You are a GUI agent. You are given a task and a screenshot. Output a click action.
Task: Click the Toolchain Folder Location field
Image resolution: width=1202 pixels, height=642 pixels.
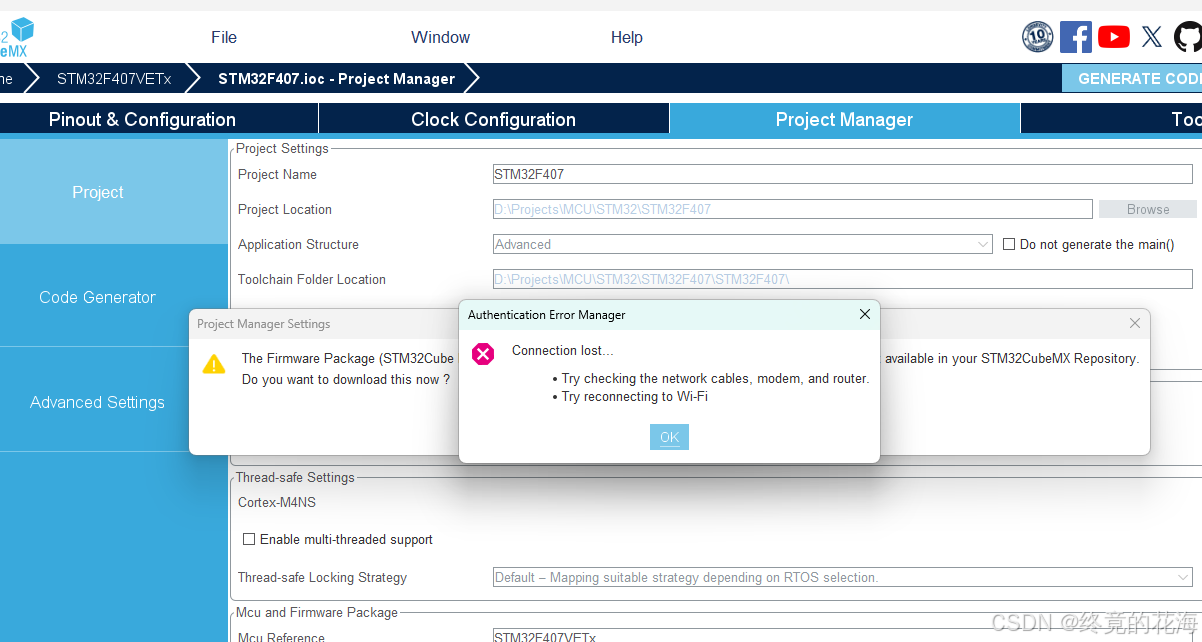coord(842,279)
